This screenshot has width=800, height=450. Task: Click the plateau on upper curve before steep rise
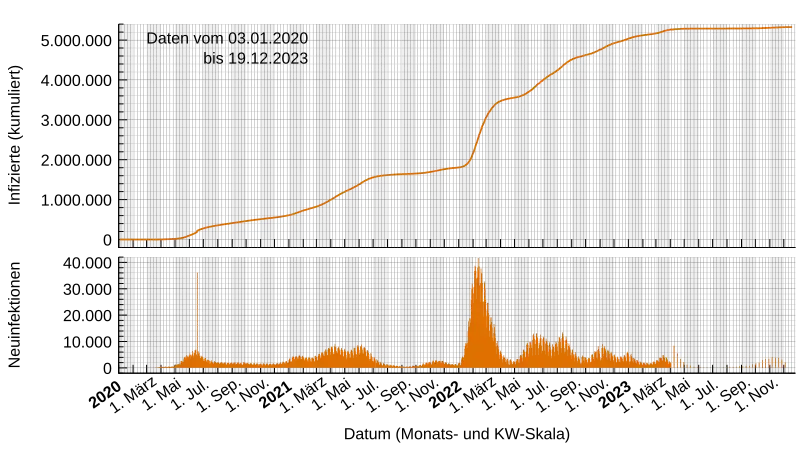pyautogui.click(x=410, y=174)
